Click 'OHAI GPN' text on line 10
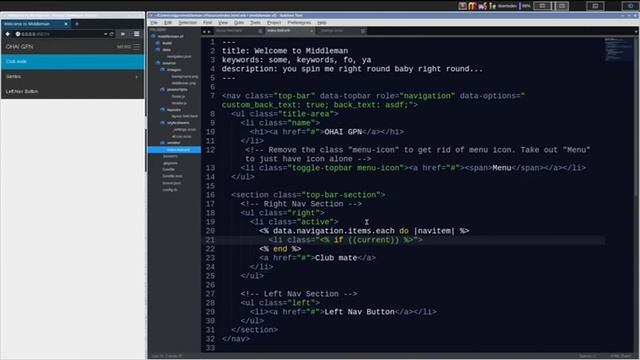 [343, 132]
